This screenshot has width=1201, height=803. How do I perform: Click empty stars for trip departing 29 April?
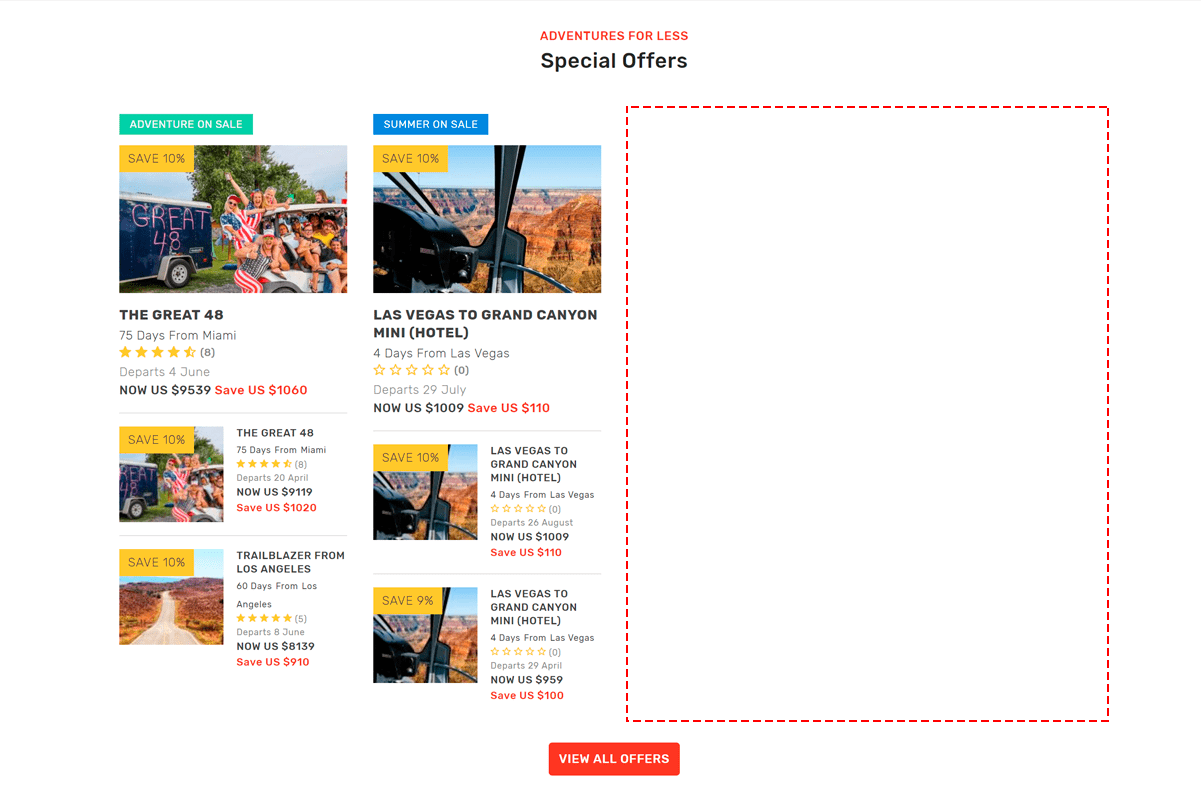[x=518, y=652]
